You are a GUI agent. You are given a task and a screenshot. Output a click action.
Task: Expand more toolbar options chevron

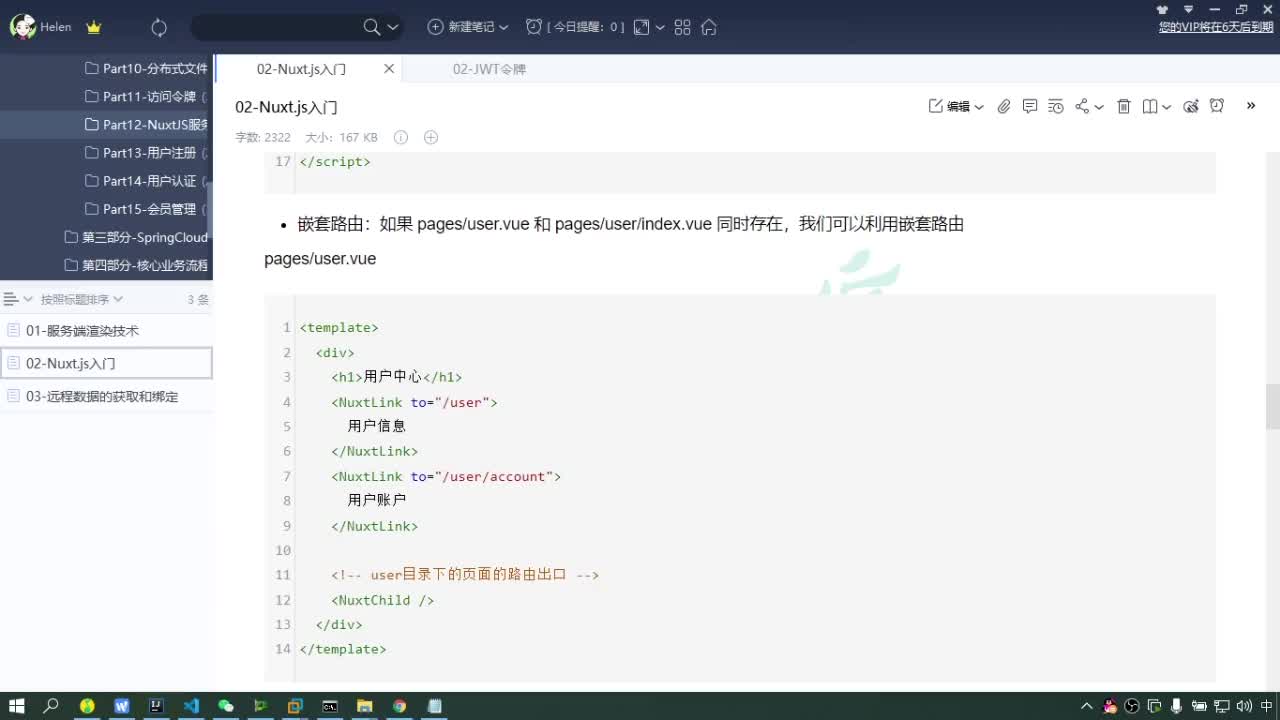click(1251, 105)
